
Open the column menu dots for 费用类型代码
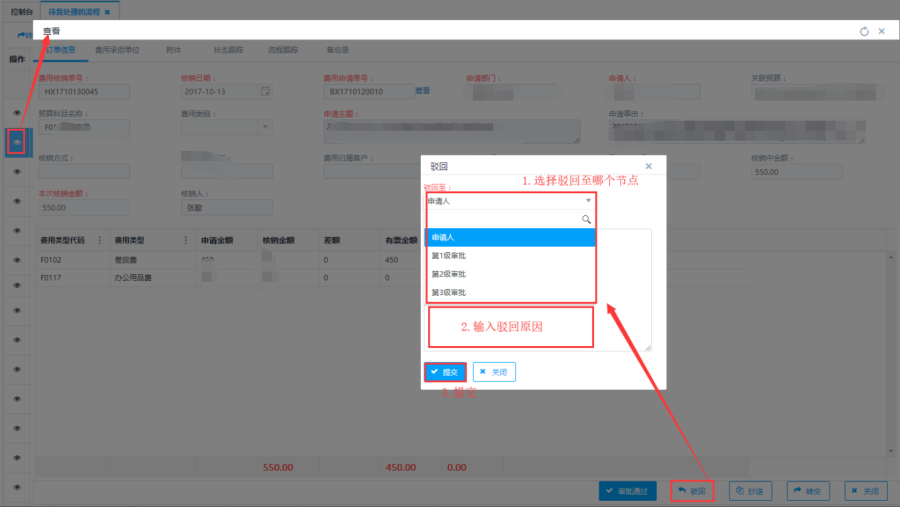point(99,240)
